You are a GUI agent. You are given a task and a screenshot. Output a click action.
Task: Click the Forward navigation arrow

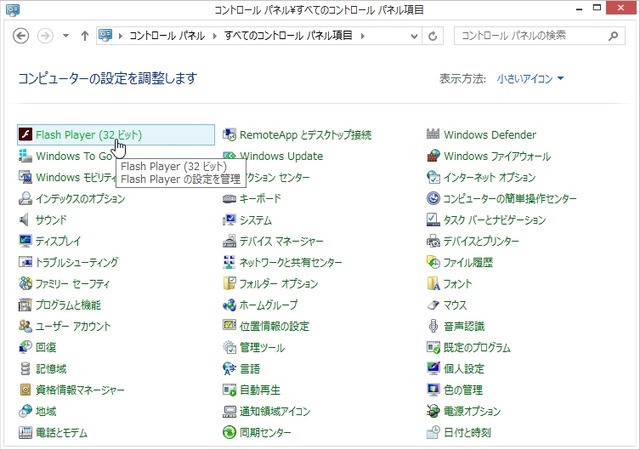click(45, 36)
